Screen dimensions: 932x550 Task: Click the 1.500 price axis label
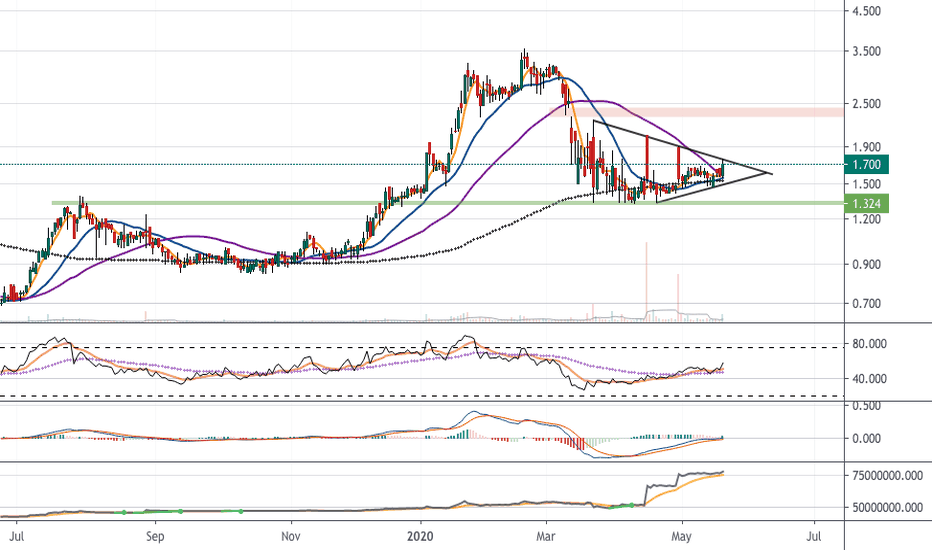(x=867, y=184)
